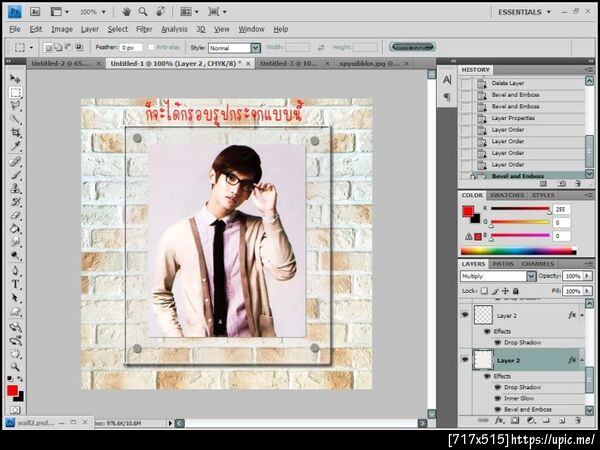The width and height of the screenshot is (600, 450).
Task: Click the Rotate View tool in the top bar
Action: click(160, 12)
